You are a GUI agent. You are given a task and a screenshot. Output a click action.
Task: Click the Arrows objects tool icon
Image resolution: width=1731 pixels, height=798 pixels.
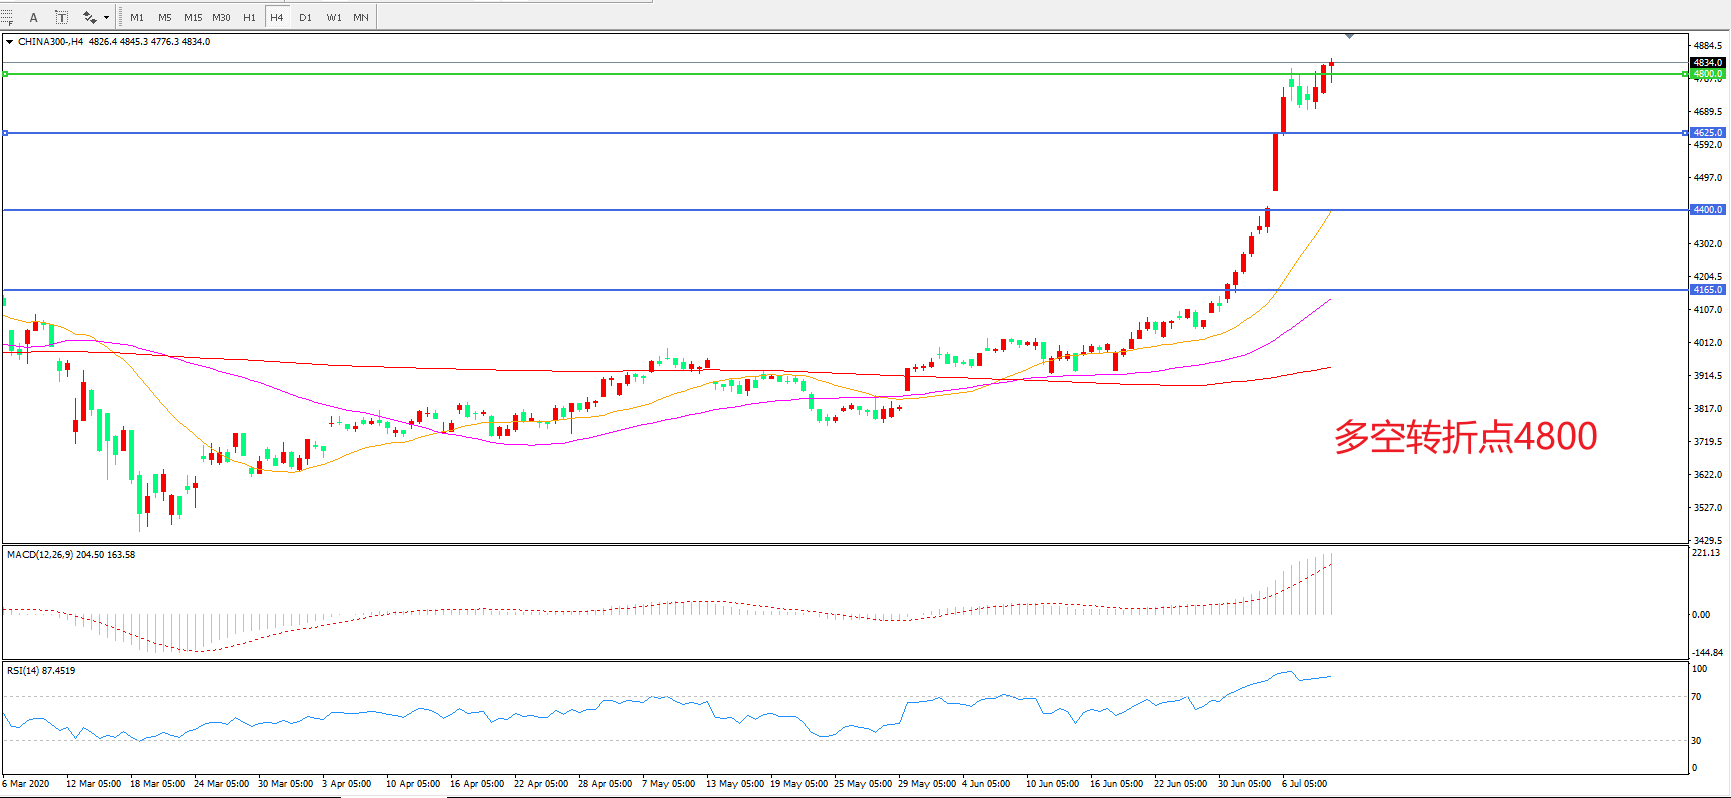(89, 17)
